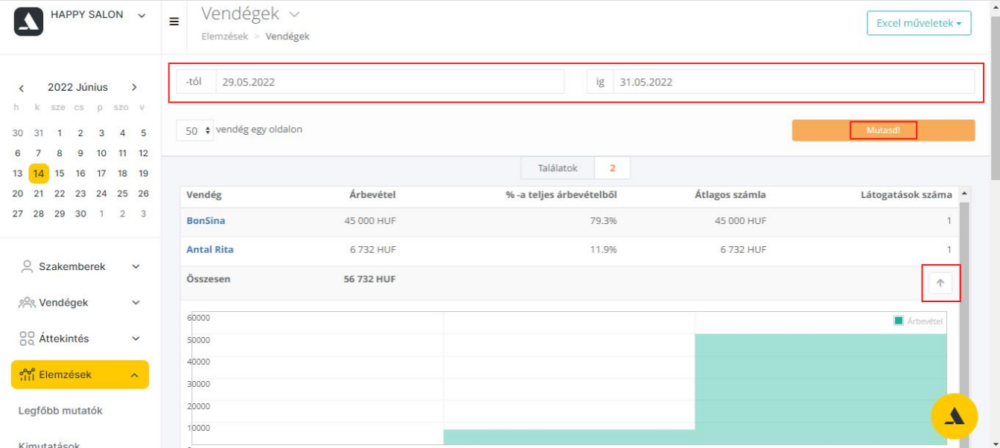
Task: Click the Szakemberek person icon
Action: (27, 267)
